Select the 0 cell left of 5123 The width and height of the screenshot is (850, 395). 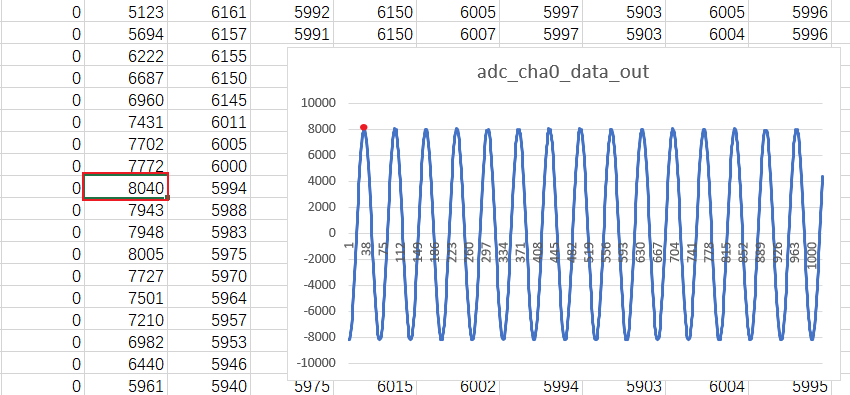pos(42,12)
